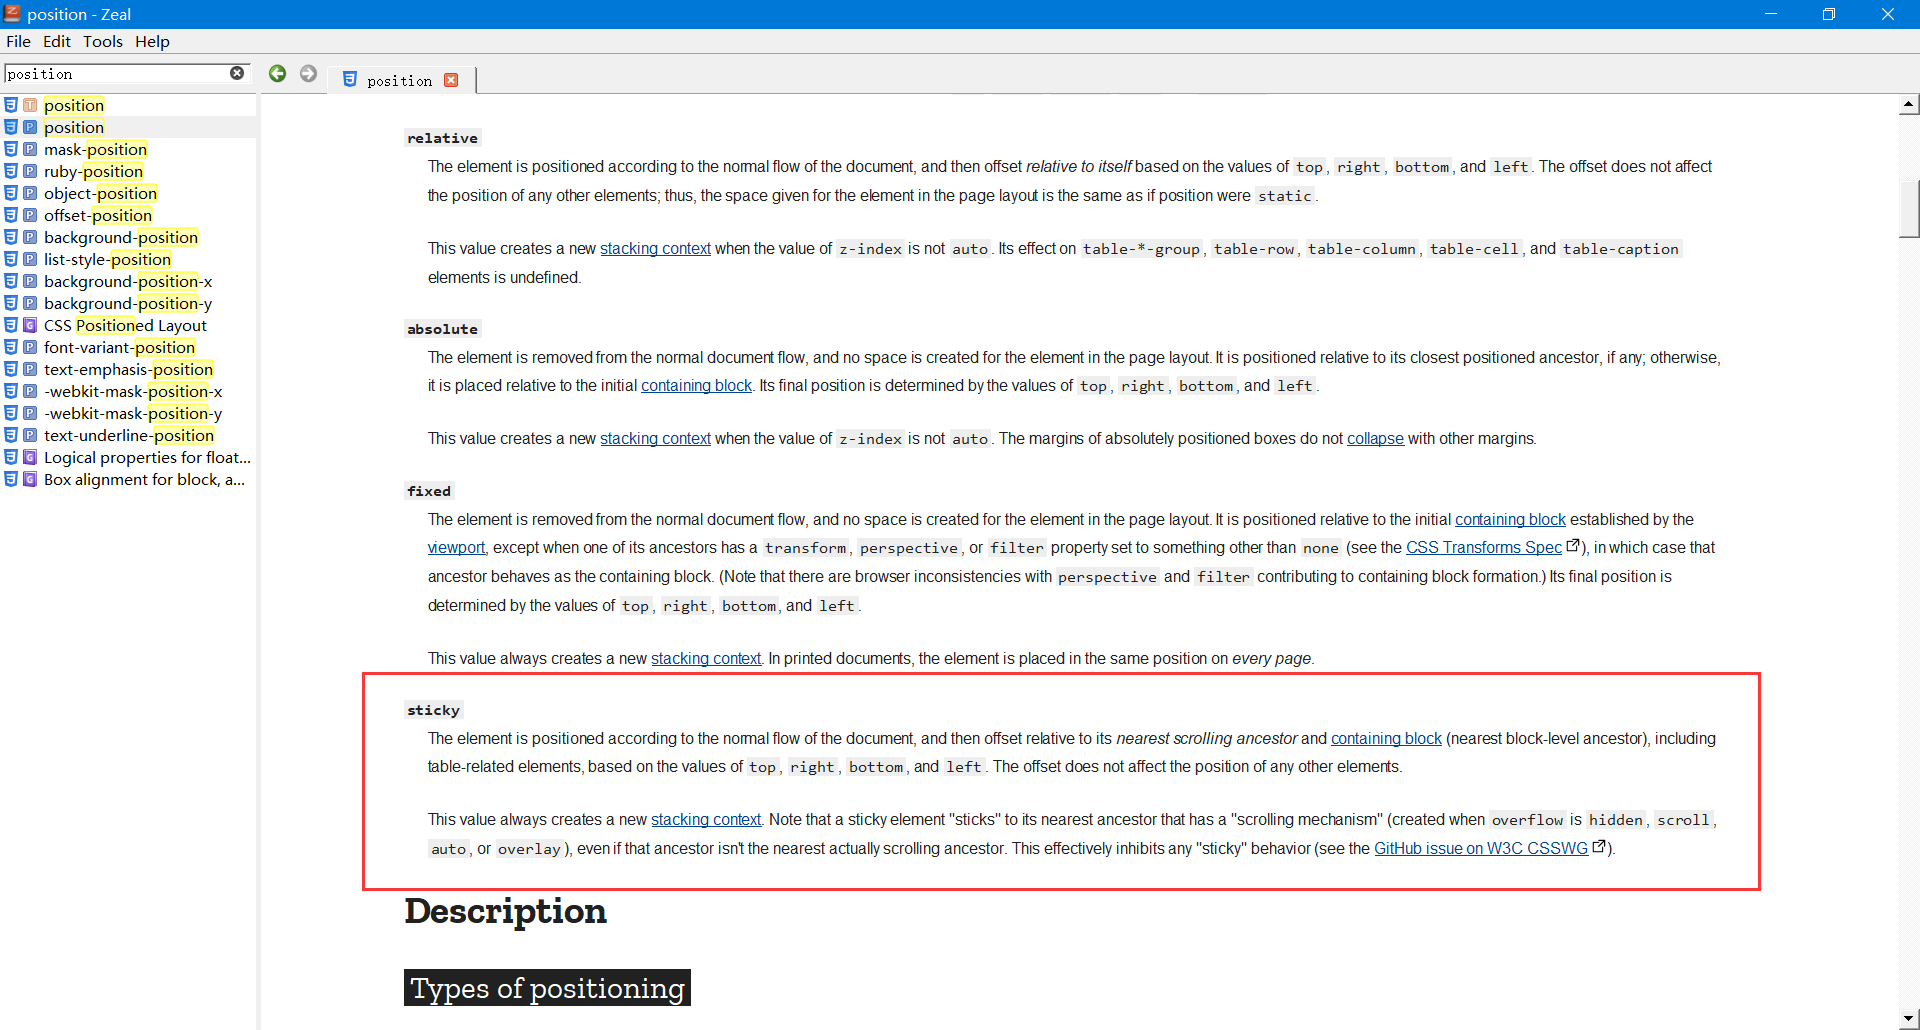Clear the search box with the X icon

(x=237, y=73)
